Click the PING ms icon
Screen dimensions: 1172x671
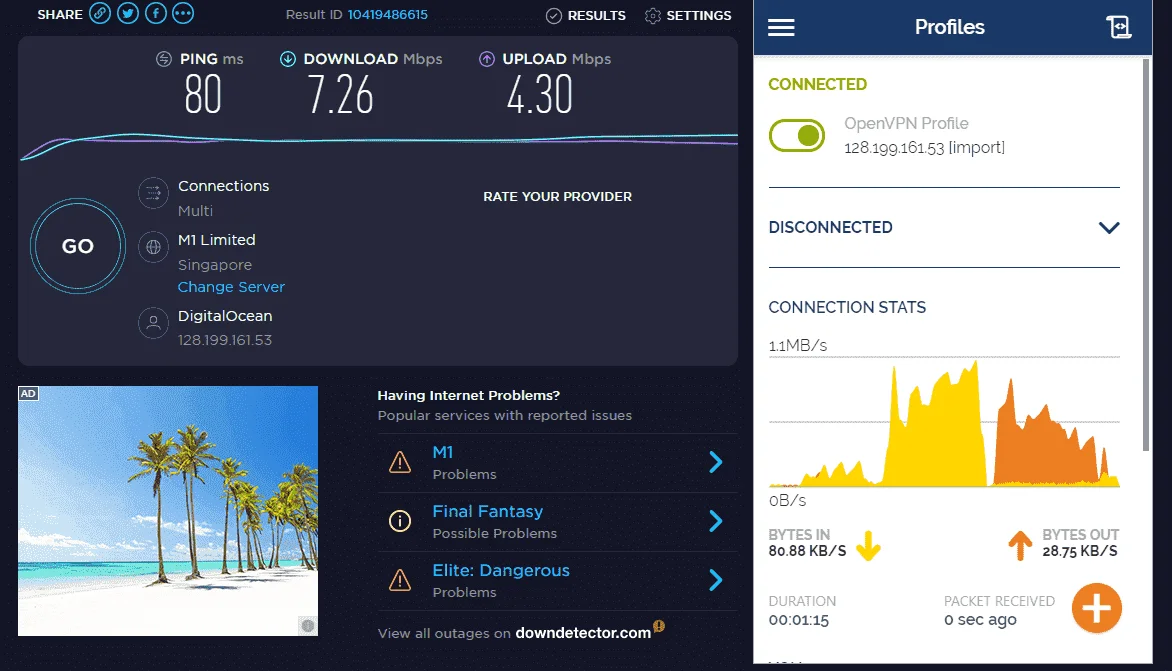point(164,59)
